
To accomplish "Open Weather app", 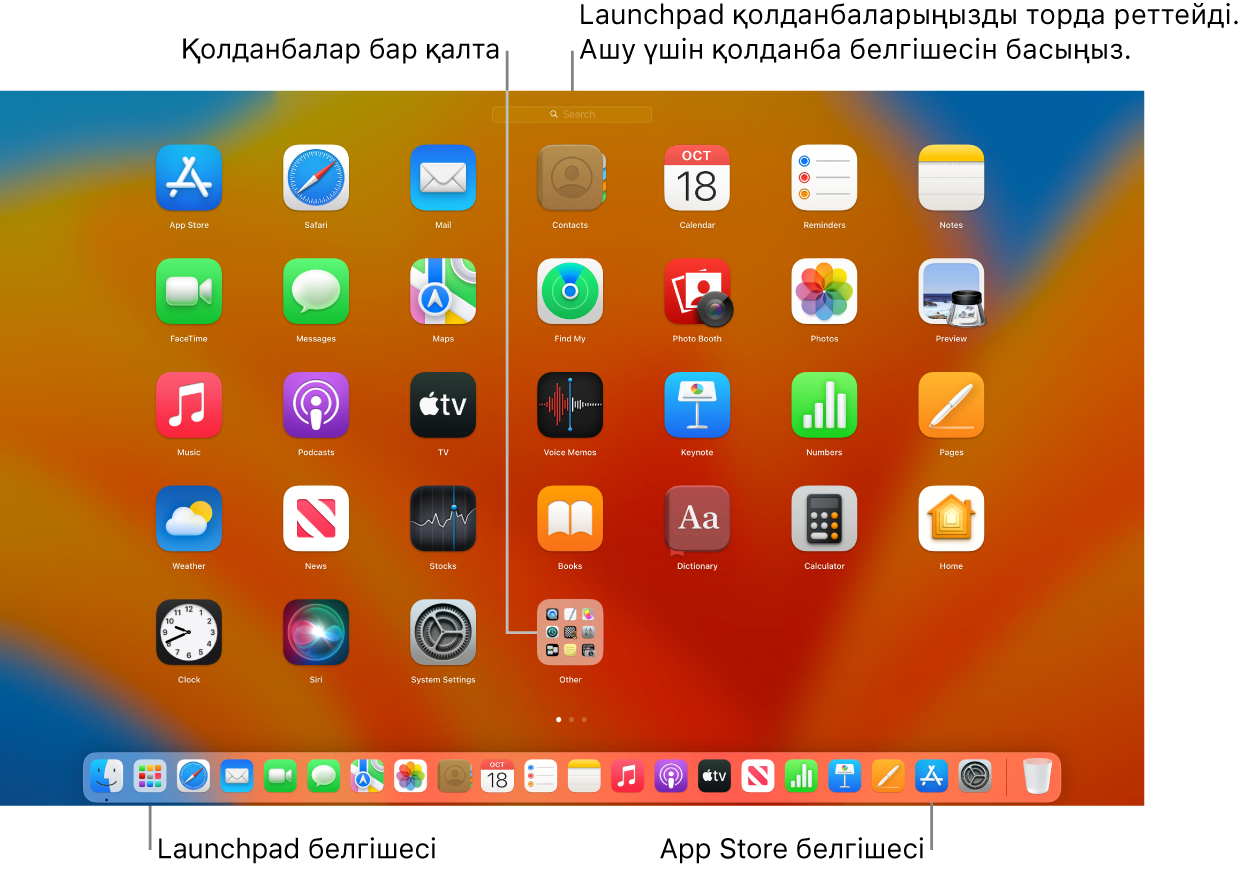I will pos(189,518).
